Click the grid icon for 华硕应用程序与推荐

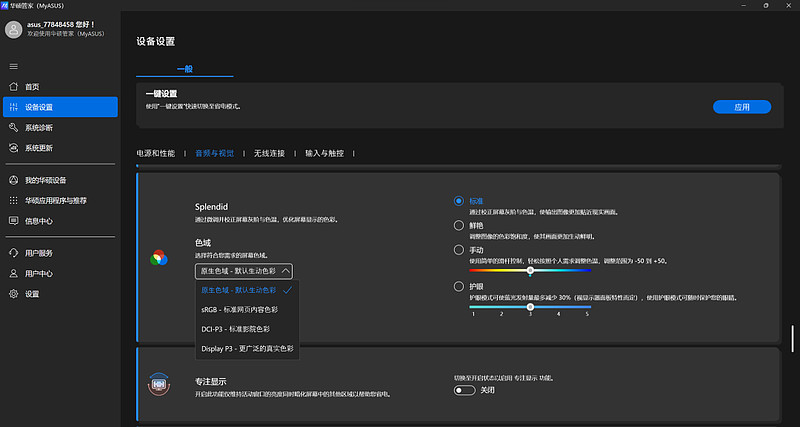[14, 200]
